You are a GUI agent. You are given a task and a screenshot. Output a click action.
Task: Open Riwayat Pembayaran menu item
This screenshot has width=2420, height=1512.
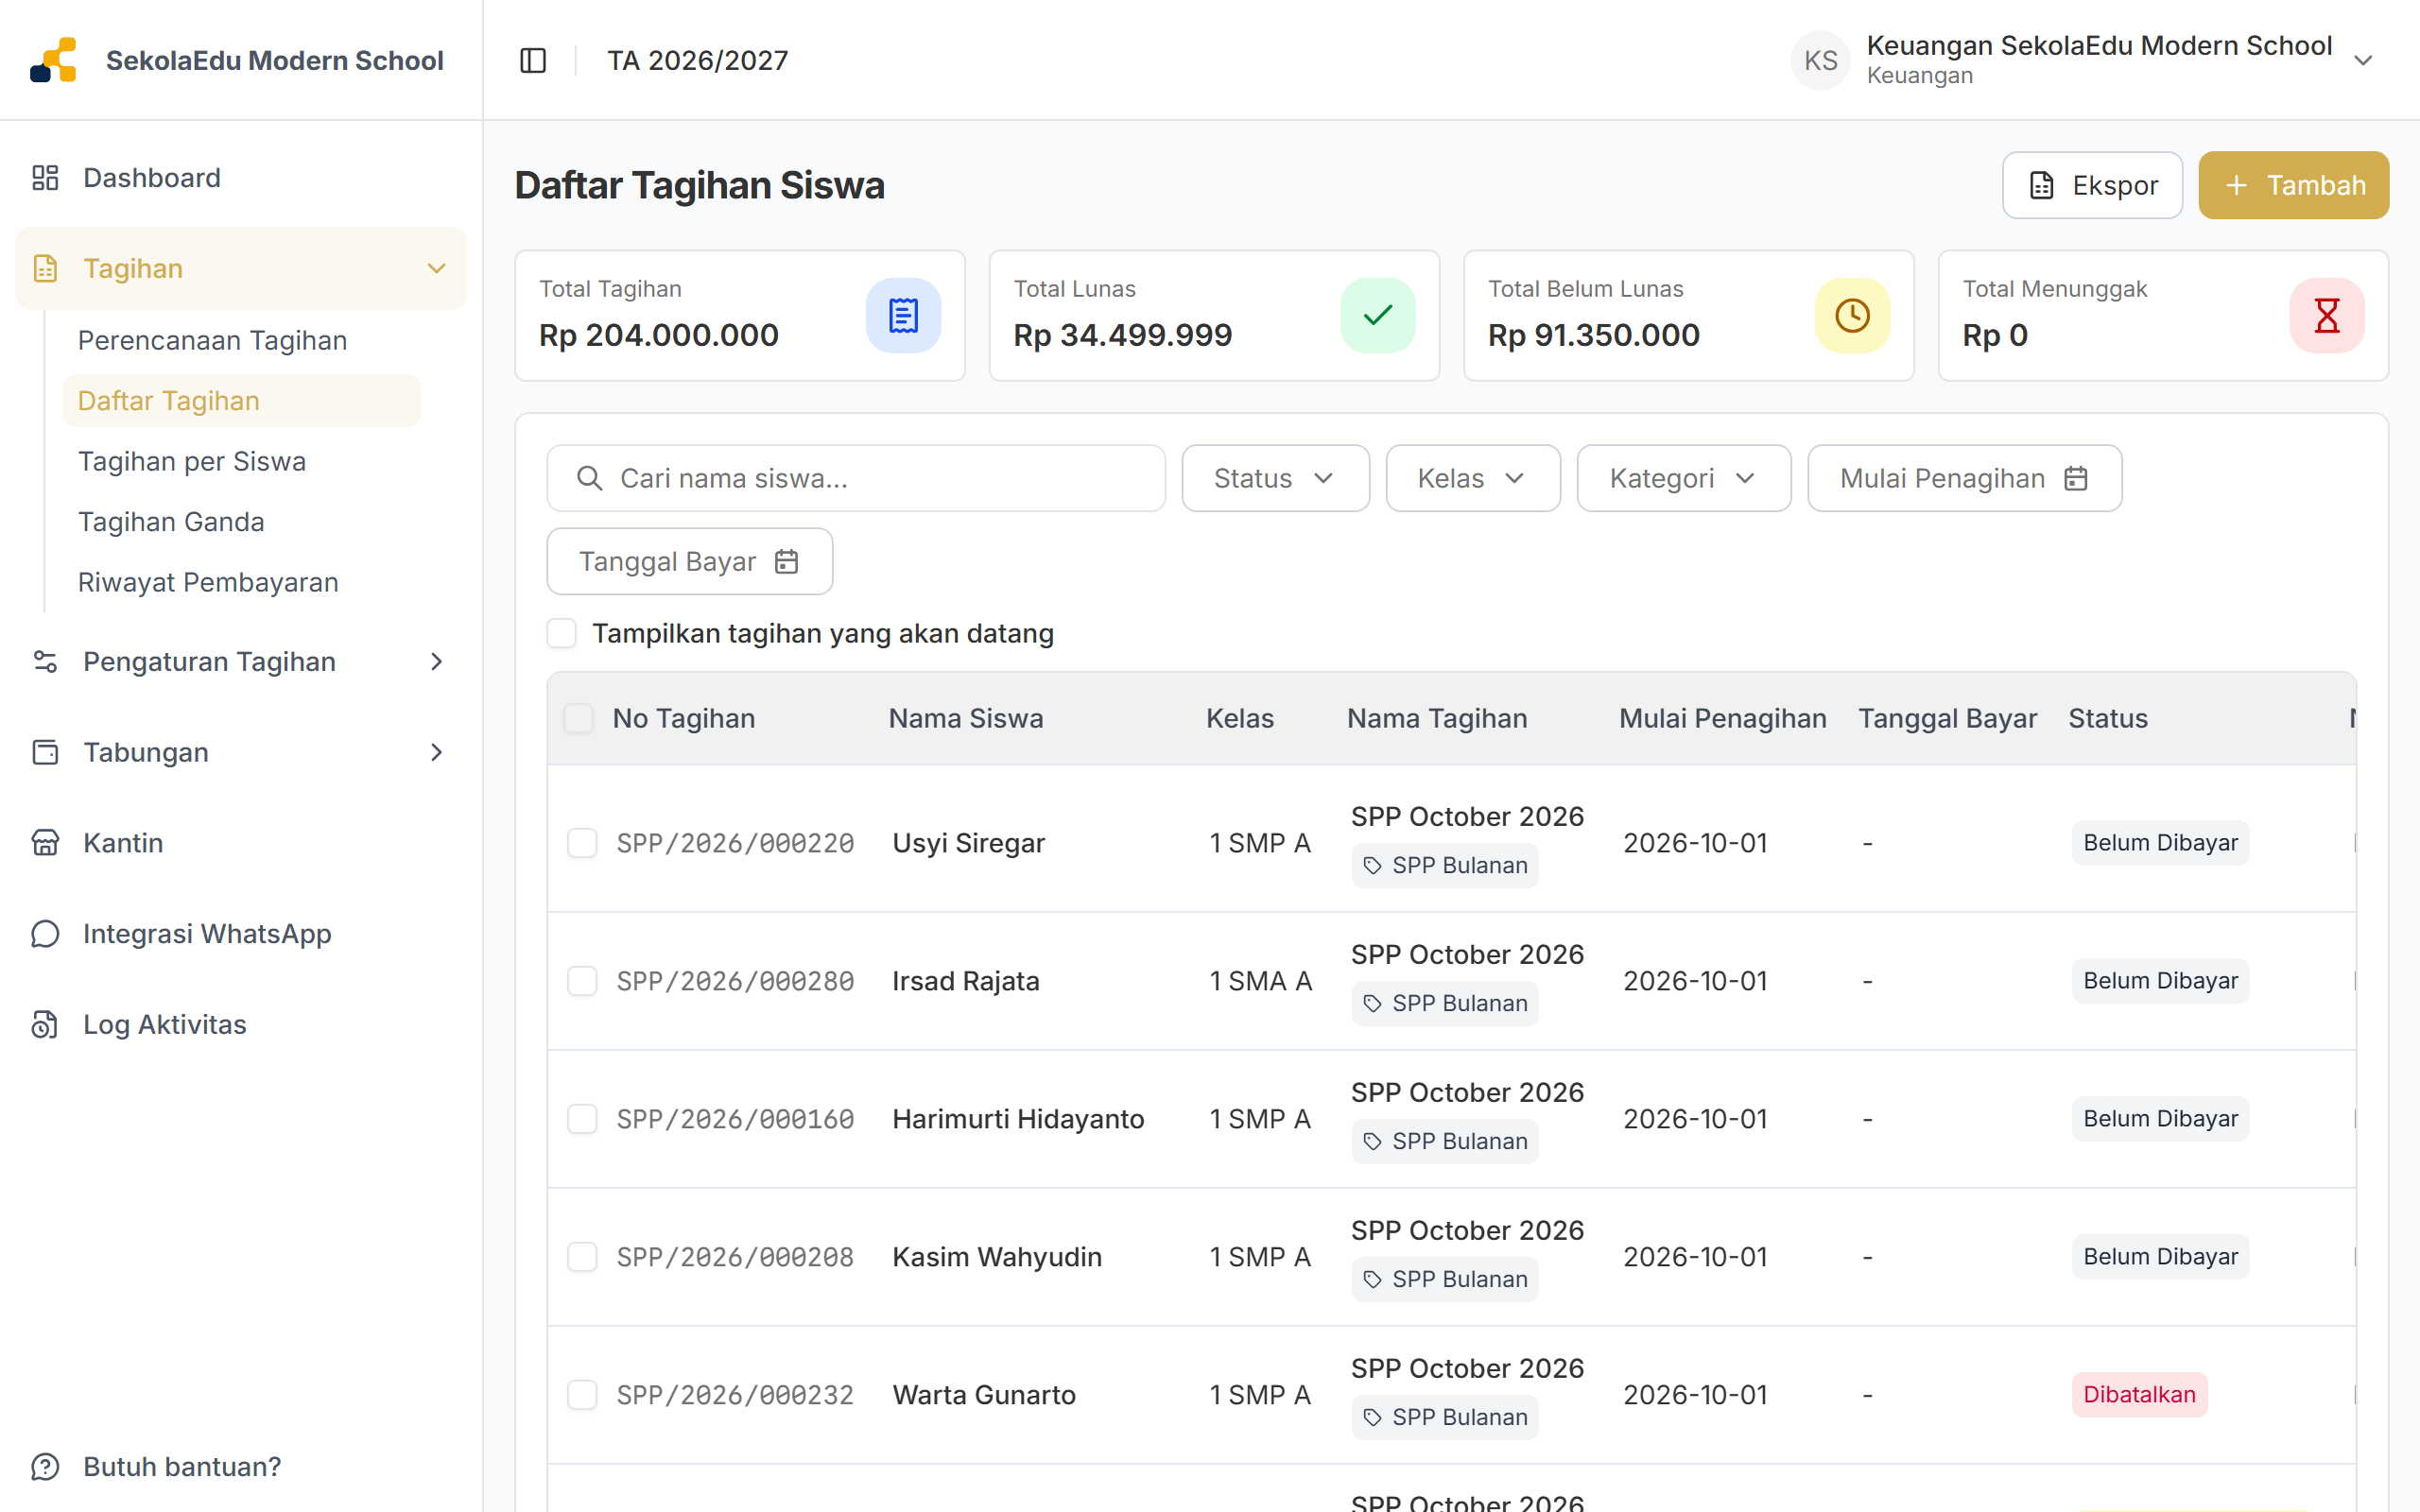(x=208, y=582)
